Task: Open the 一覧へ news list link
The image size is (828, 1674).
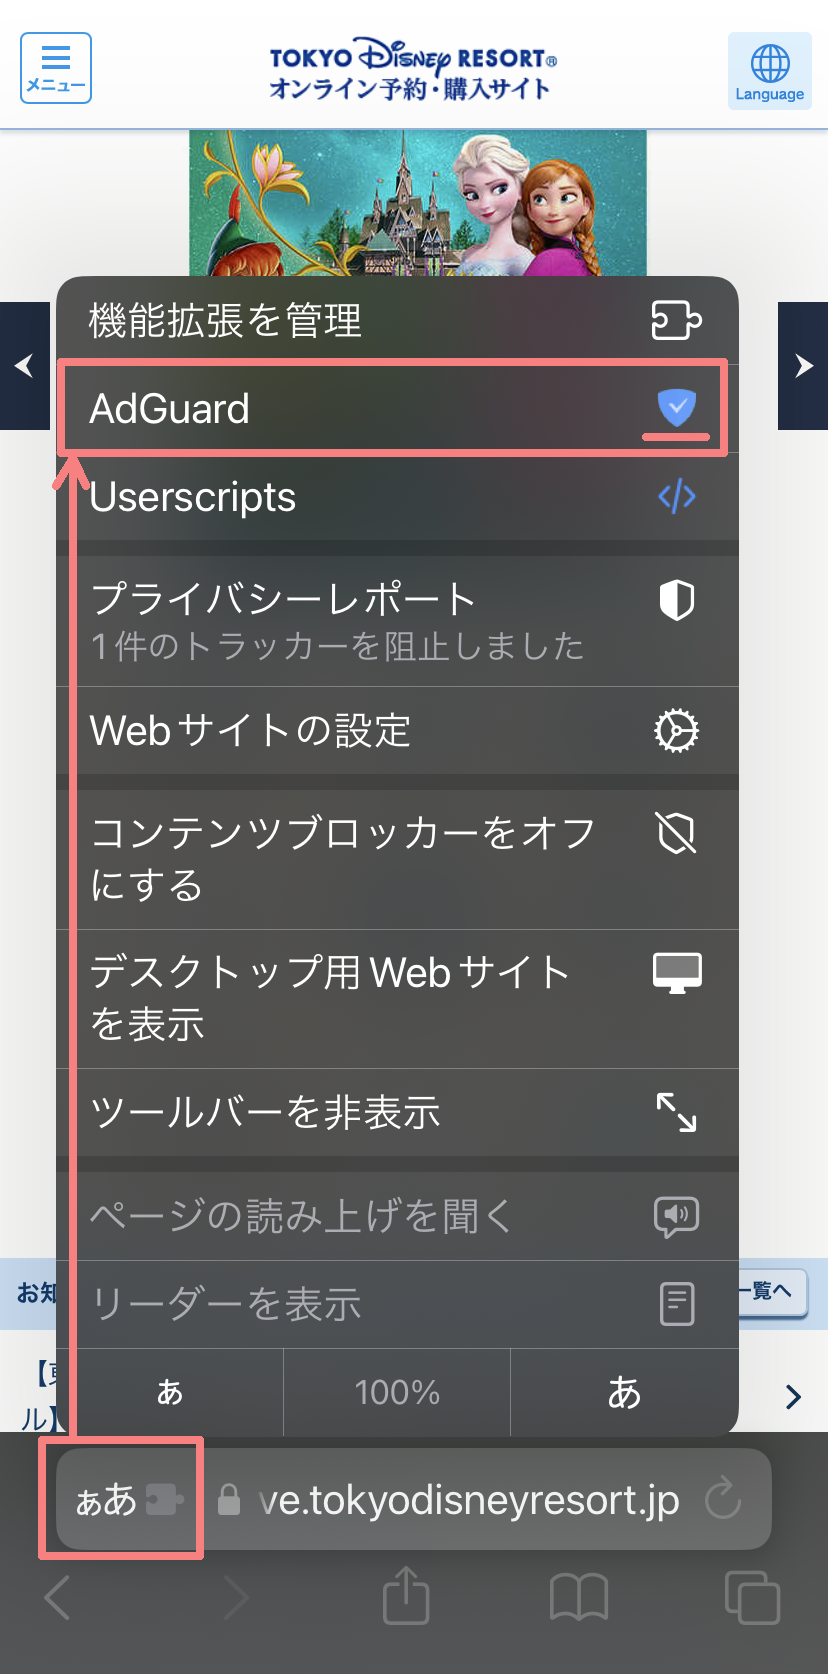Action: [770, 1291]
